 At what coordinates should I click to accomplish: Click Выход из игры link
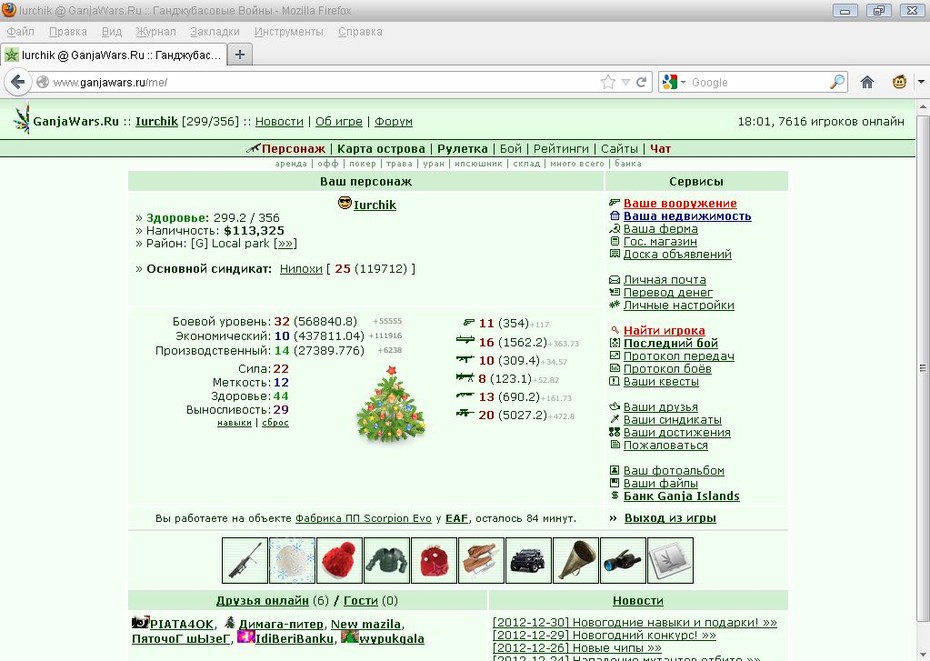click(670, 518)
